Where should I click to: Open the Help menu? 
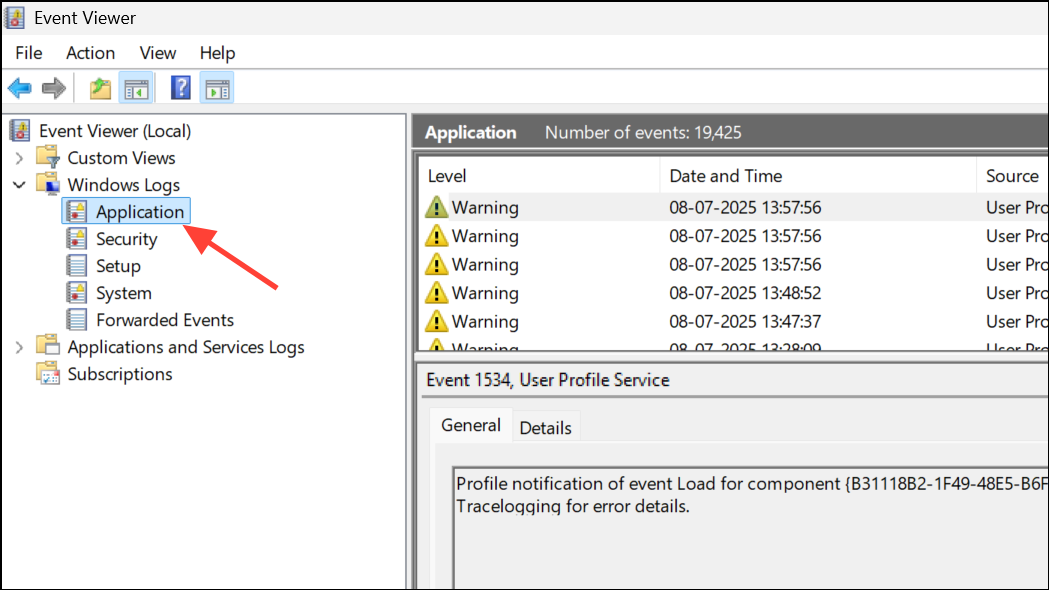[217, 53]
